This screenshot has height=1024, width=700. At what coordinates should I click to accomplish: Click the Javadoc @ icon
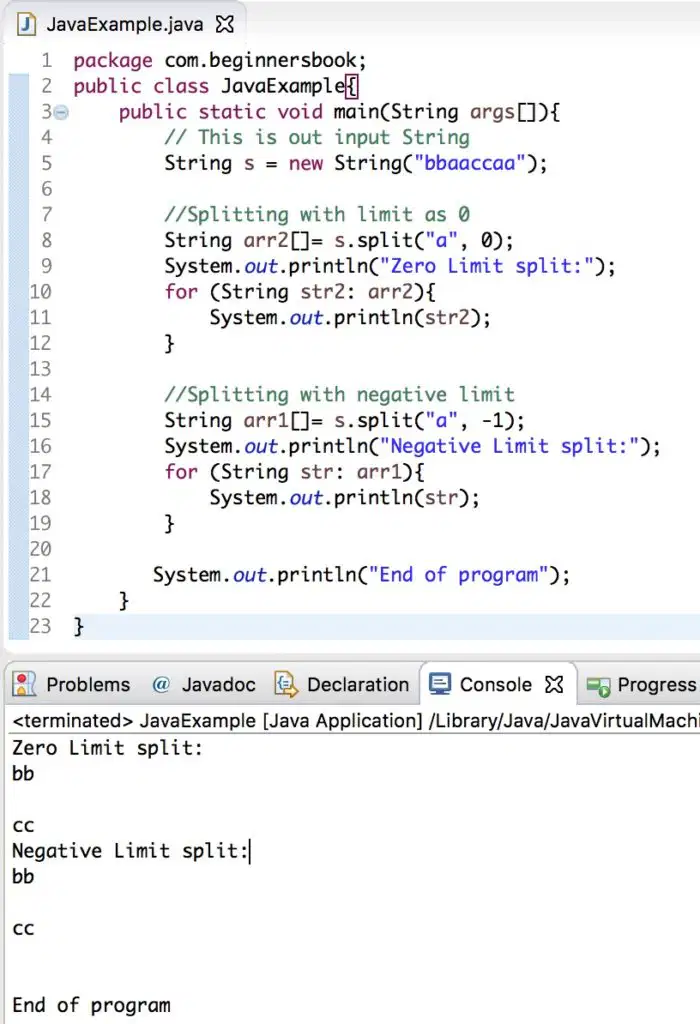coord(161,684)
